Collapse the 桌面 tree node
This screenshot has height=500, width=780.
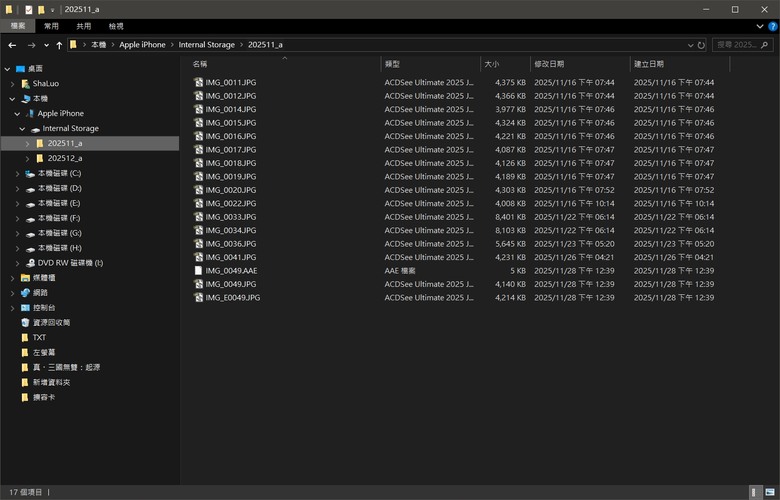pos(7,69)
